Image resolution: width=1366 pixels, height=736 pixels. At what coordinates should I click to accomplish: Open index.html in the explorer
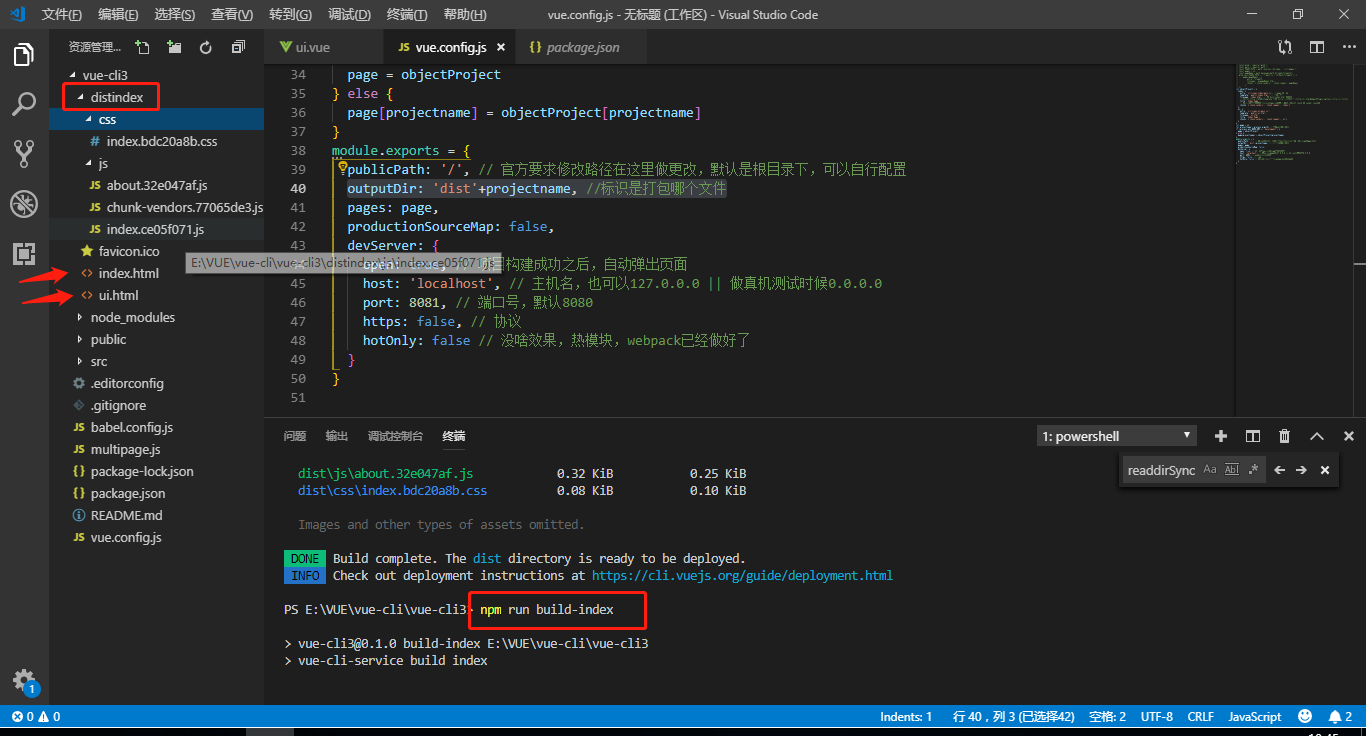[156, 273]
